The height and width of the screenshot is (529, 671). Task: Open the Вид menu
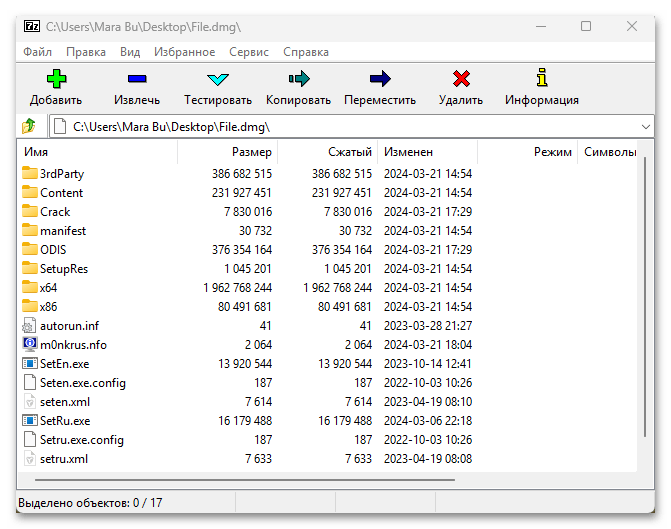[130, 52]
